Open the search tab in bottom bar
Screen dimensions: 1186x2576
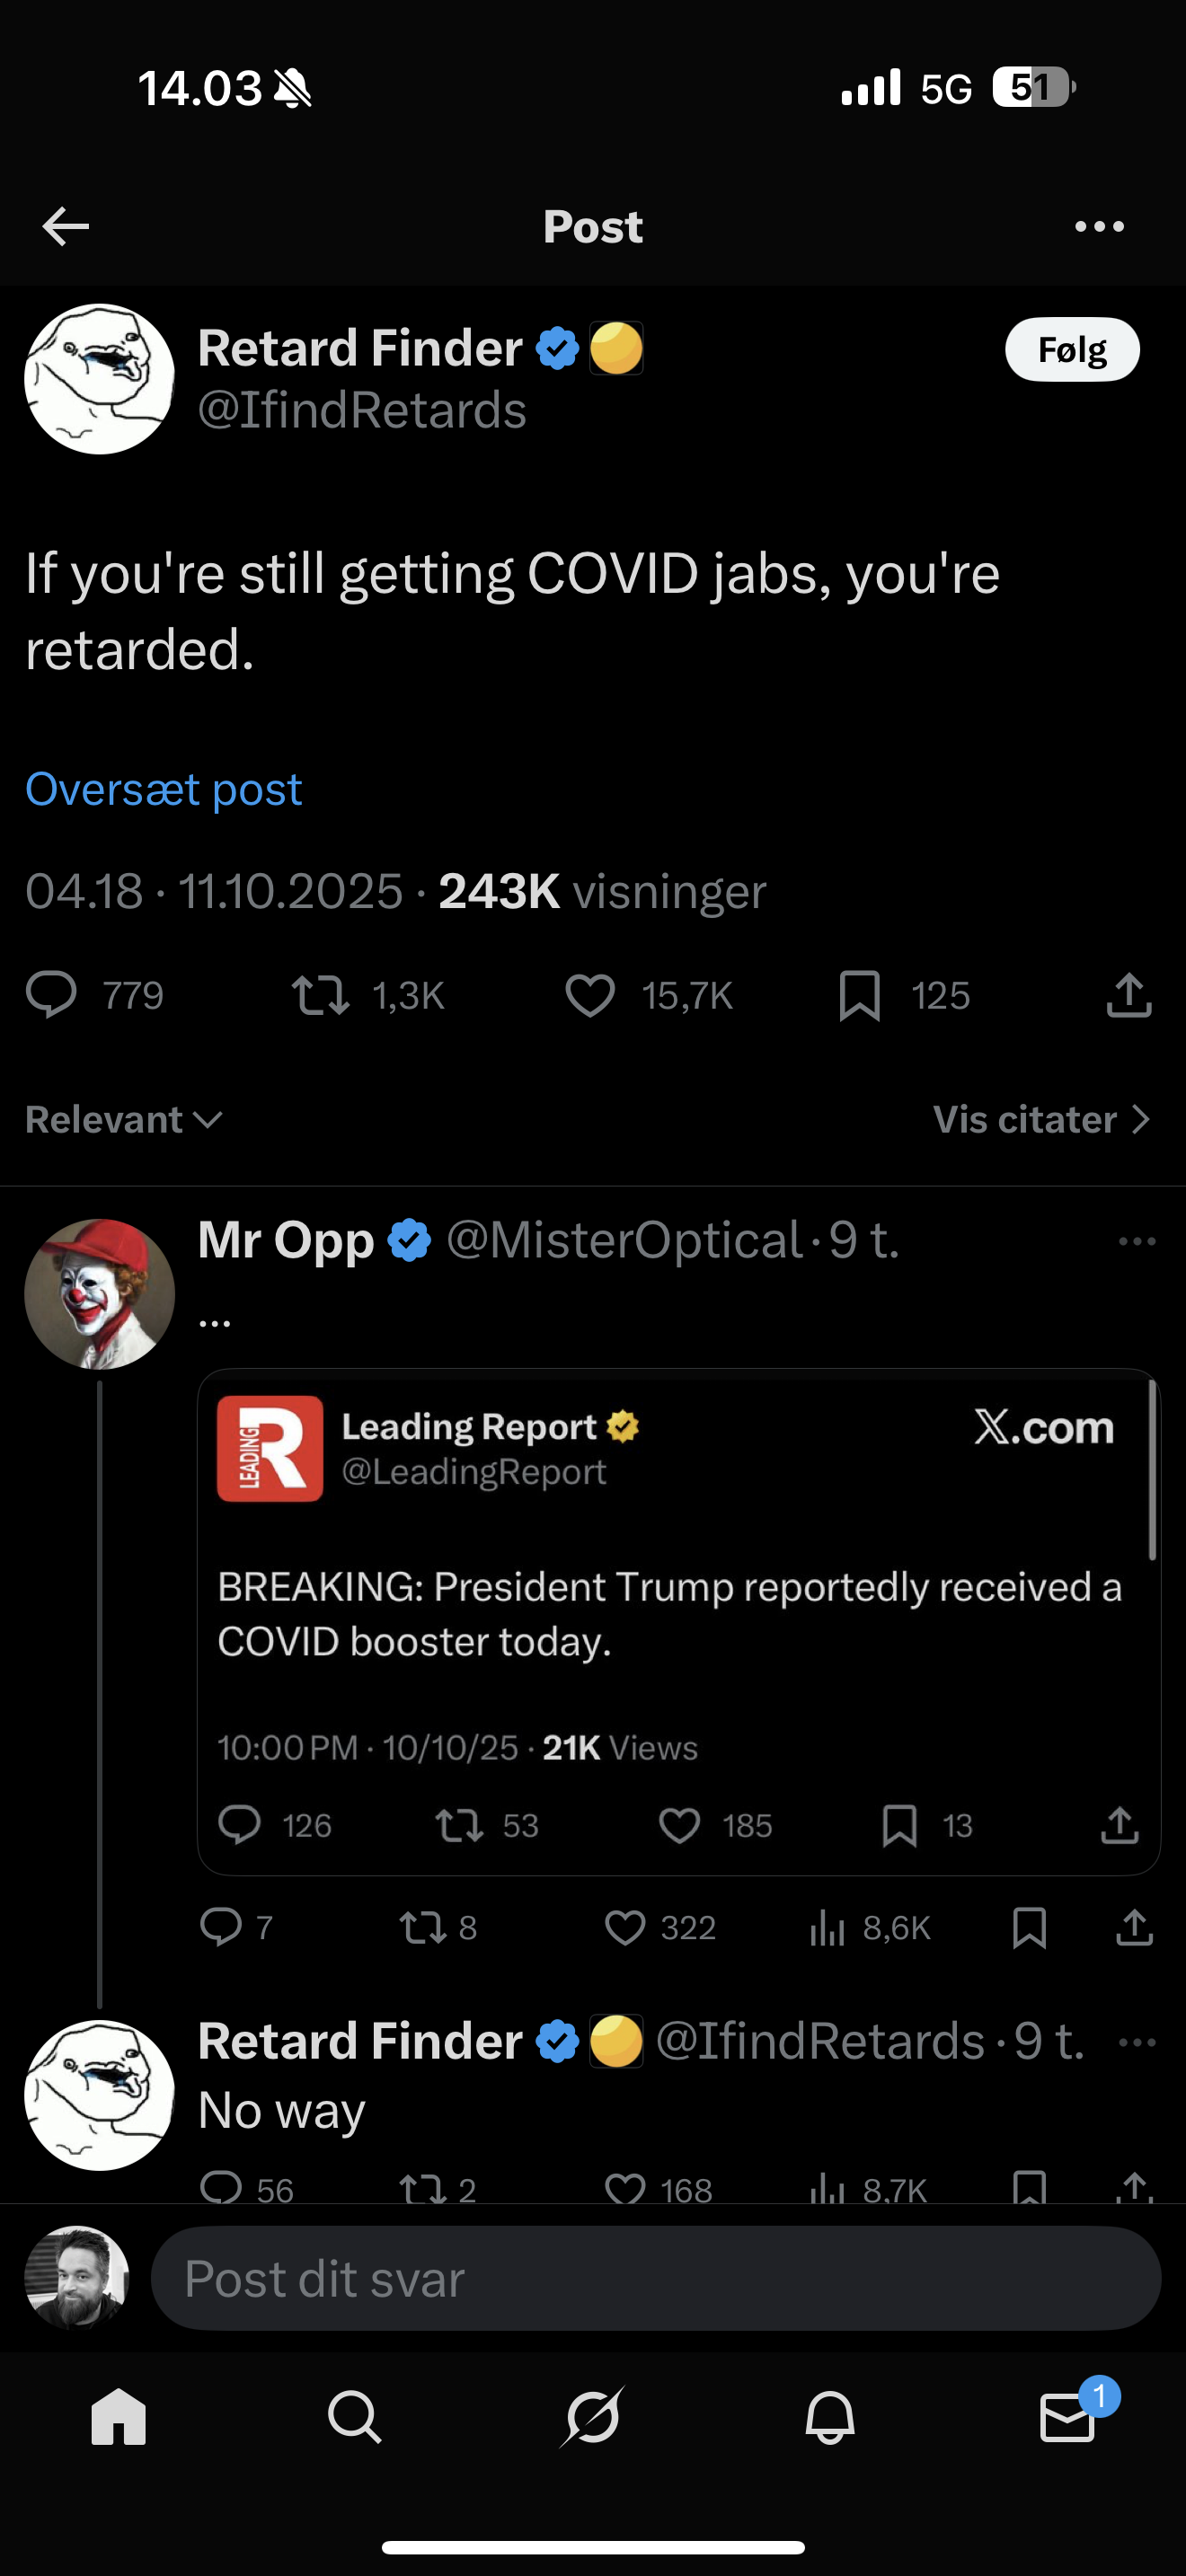pos(355,2418)
